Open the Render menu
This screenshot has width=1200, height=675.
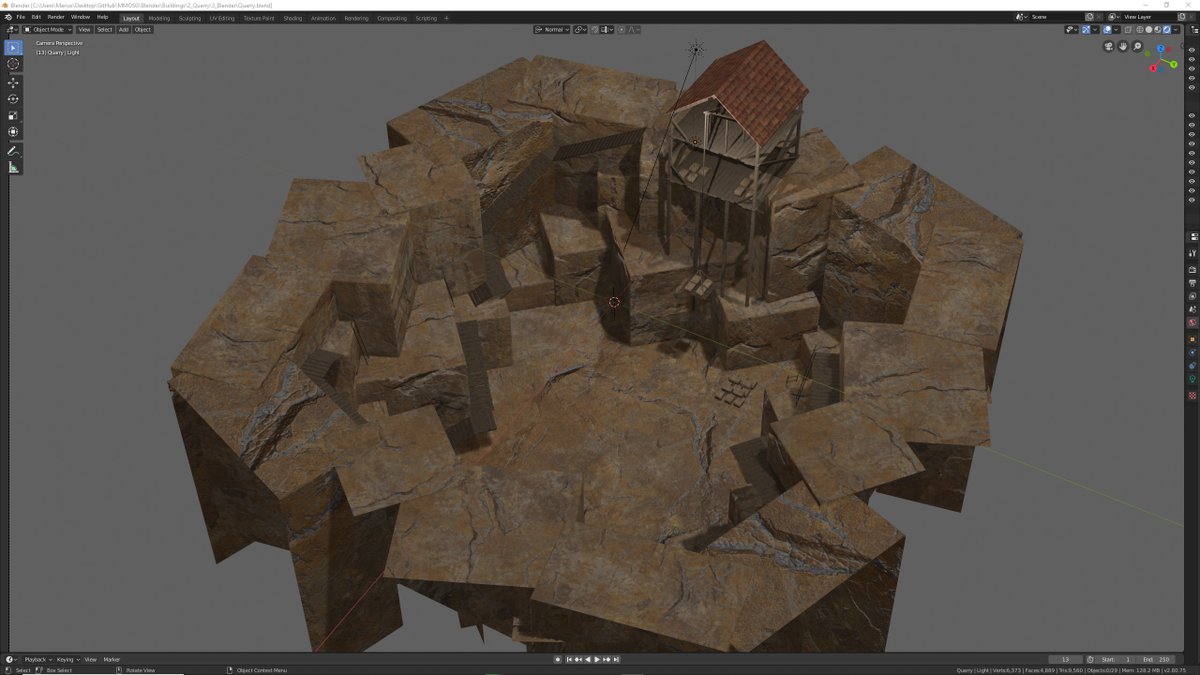(x=56, y=17)
